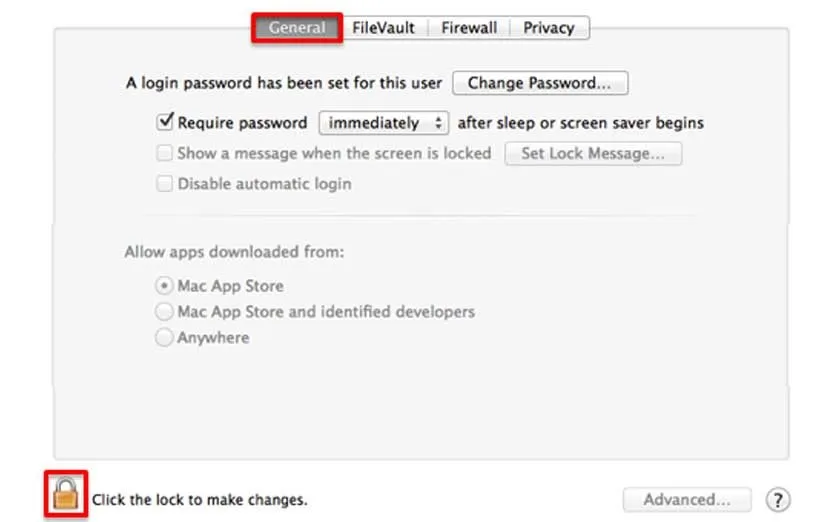Choose Mac App Store and identified developers
This screenshot has width=822, height=522.
tap(164, 312)
